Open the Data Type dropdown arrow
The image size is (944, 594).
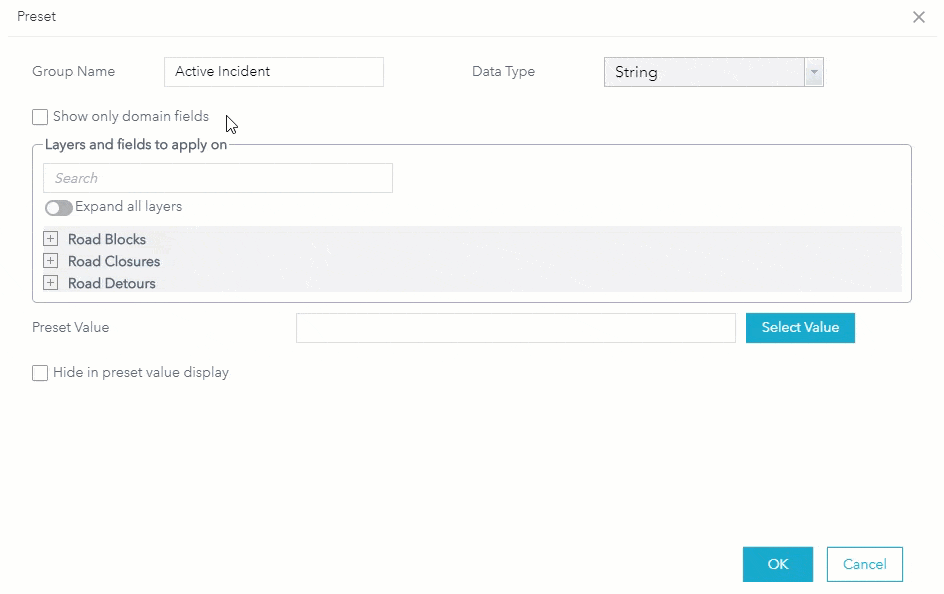point(814,72)
